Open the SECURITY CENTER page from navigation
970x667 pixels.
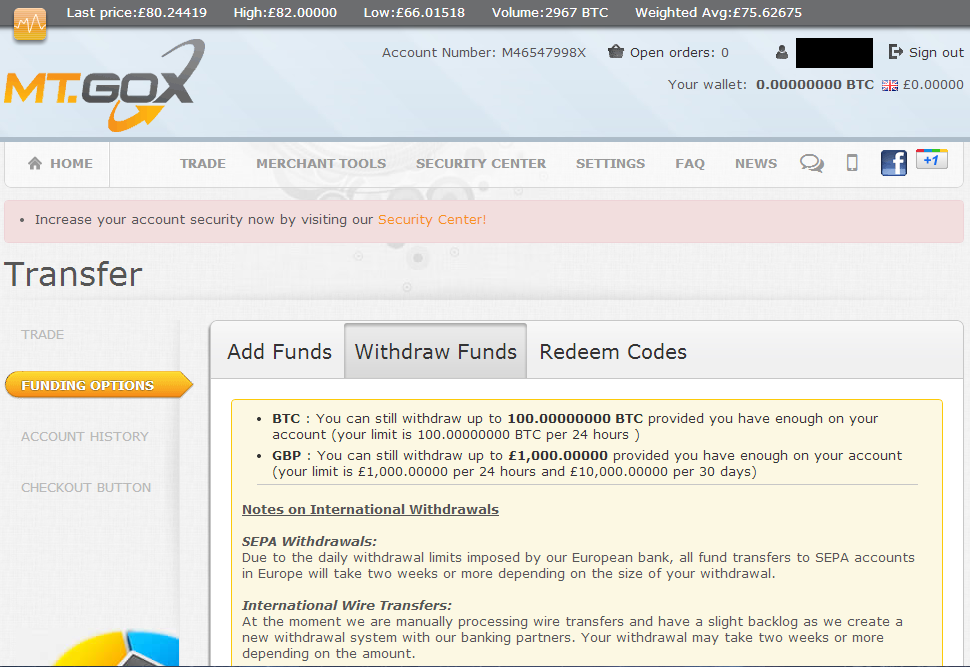[481, 162]
